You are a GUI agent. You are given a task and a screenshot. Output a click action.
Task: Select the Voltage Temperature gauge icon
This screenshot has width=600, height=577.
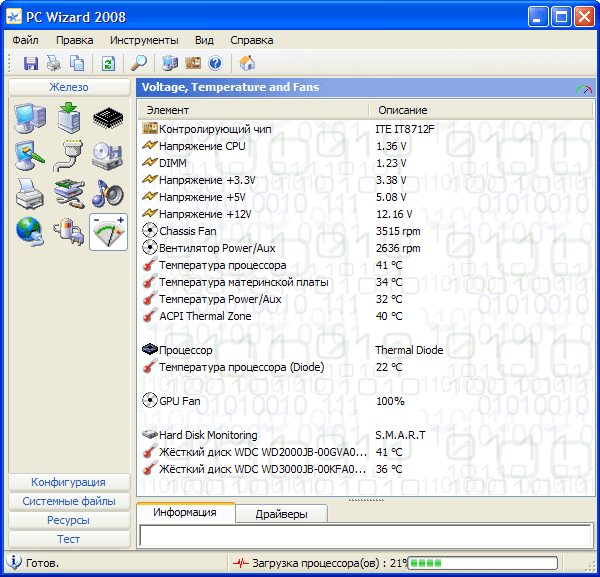click(109, 232)
